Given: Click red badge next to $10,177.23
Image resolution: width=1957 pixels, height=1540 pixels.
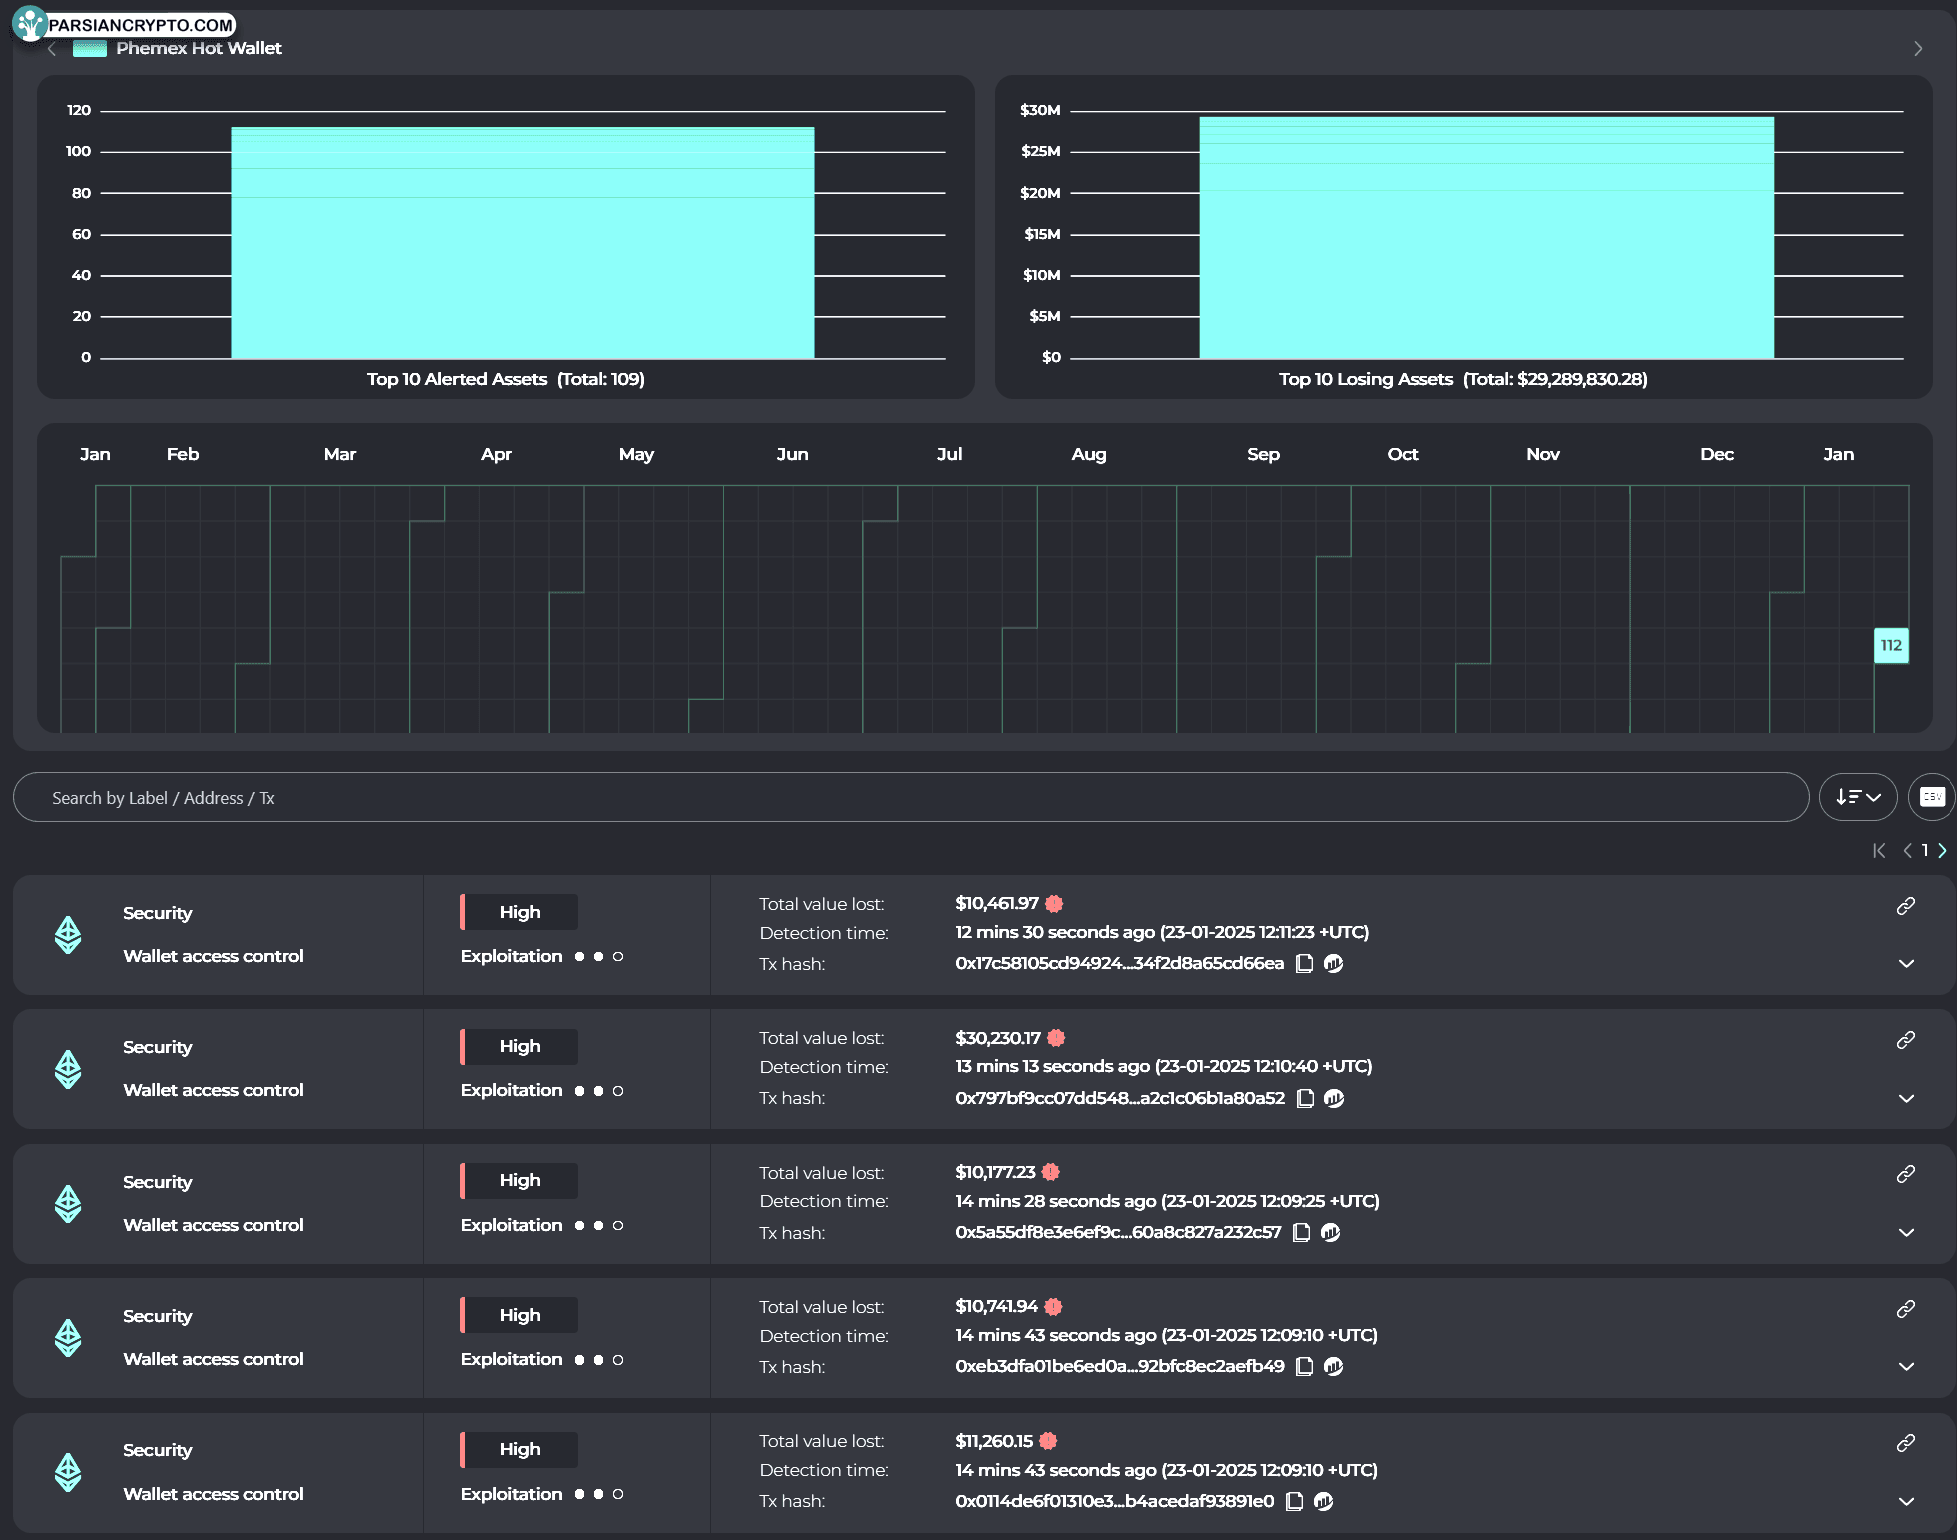Looking at the screenshot, I should coord(1050,1172).
